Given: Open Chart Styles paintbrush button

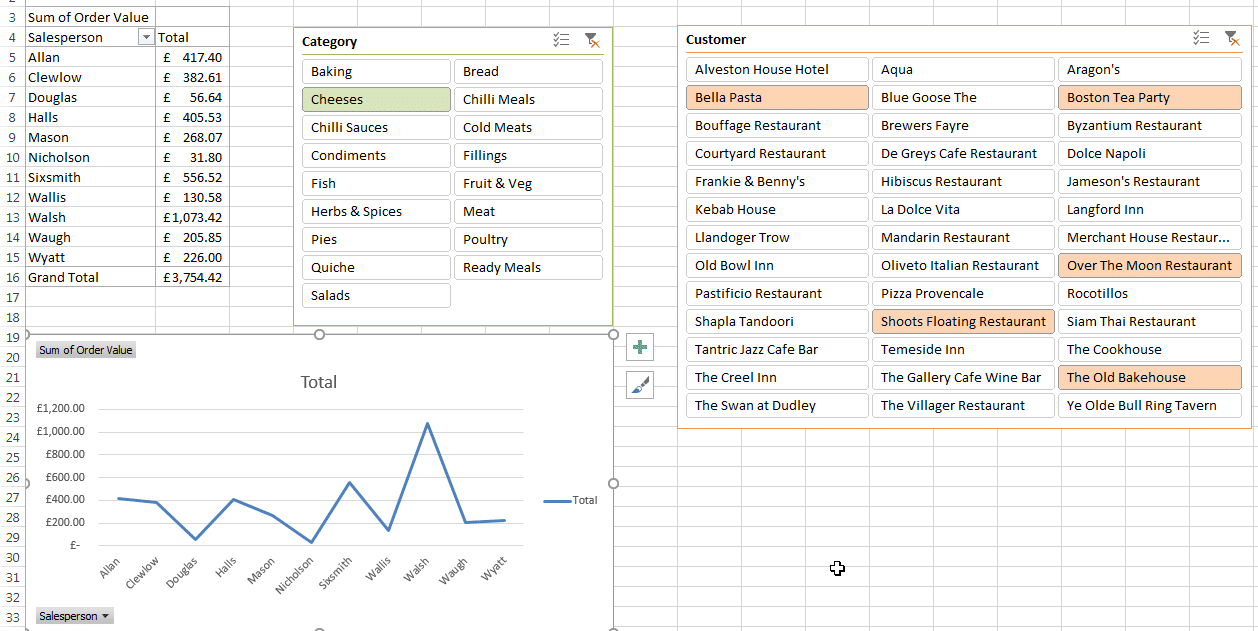Looking at the screenshot, I should [639, 385].
